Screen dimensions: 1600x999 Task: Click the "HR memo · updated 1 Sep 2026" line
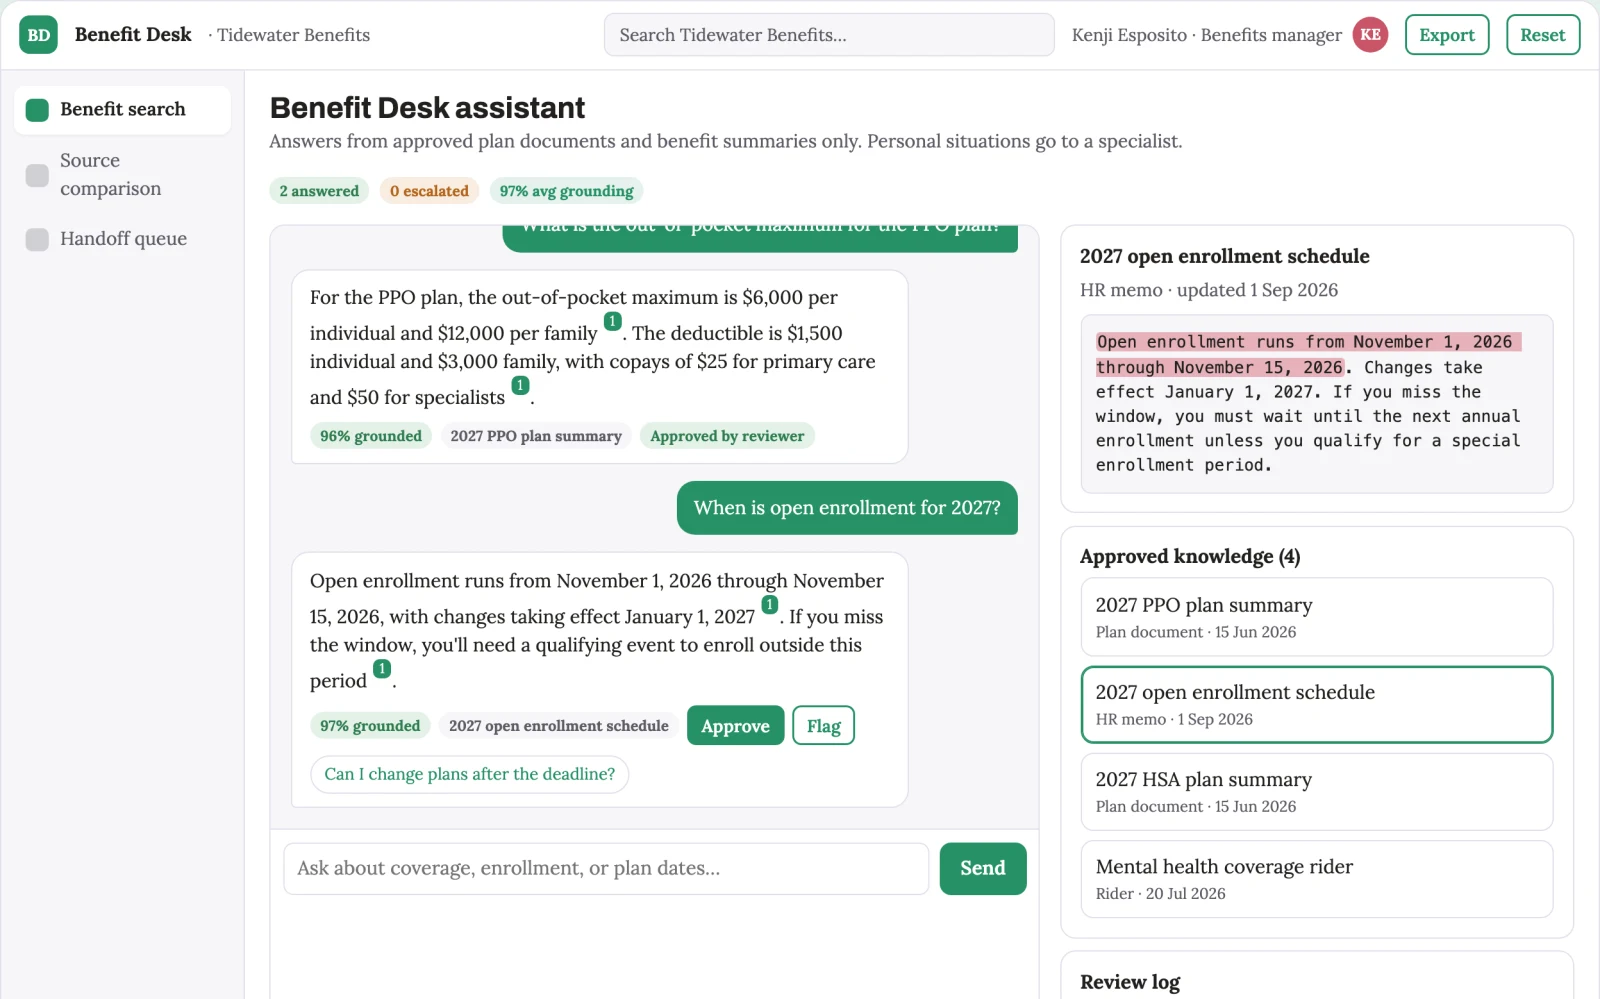coord(1208,290)
